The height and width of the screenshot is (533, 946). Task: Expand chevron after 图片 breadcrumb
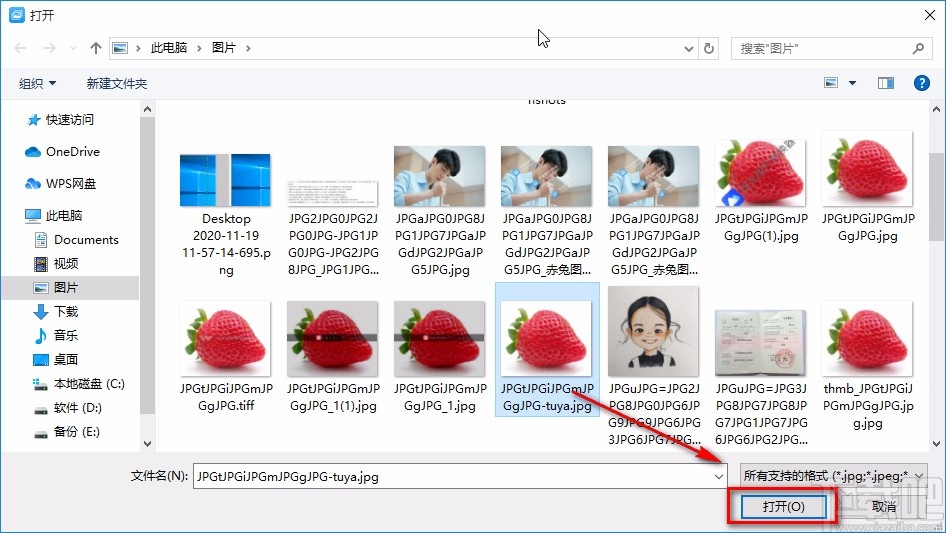click(248, 48)
